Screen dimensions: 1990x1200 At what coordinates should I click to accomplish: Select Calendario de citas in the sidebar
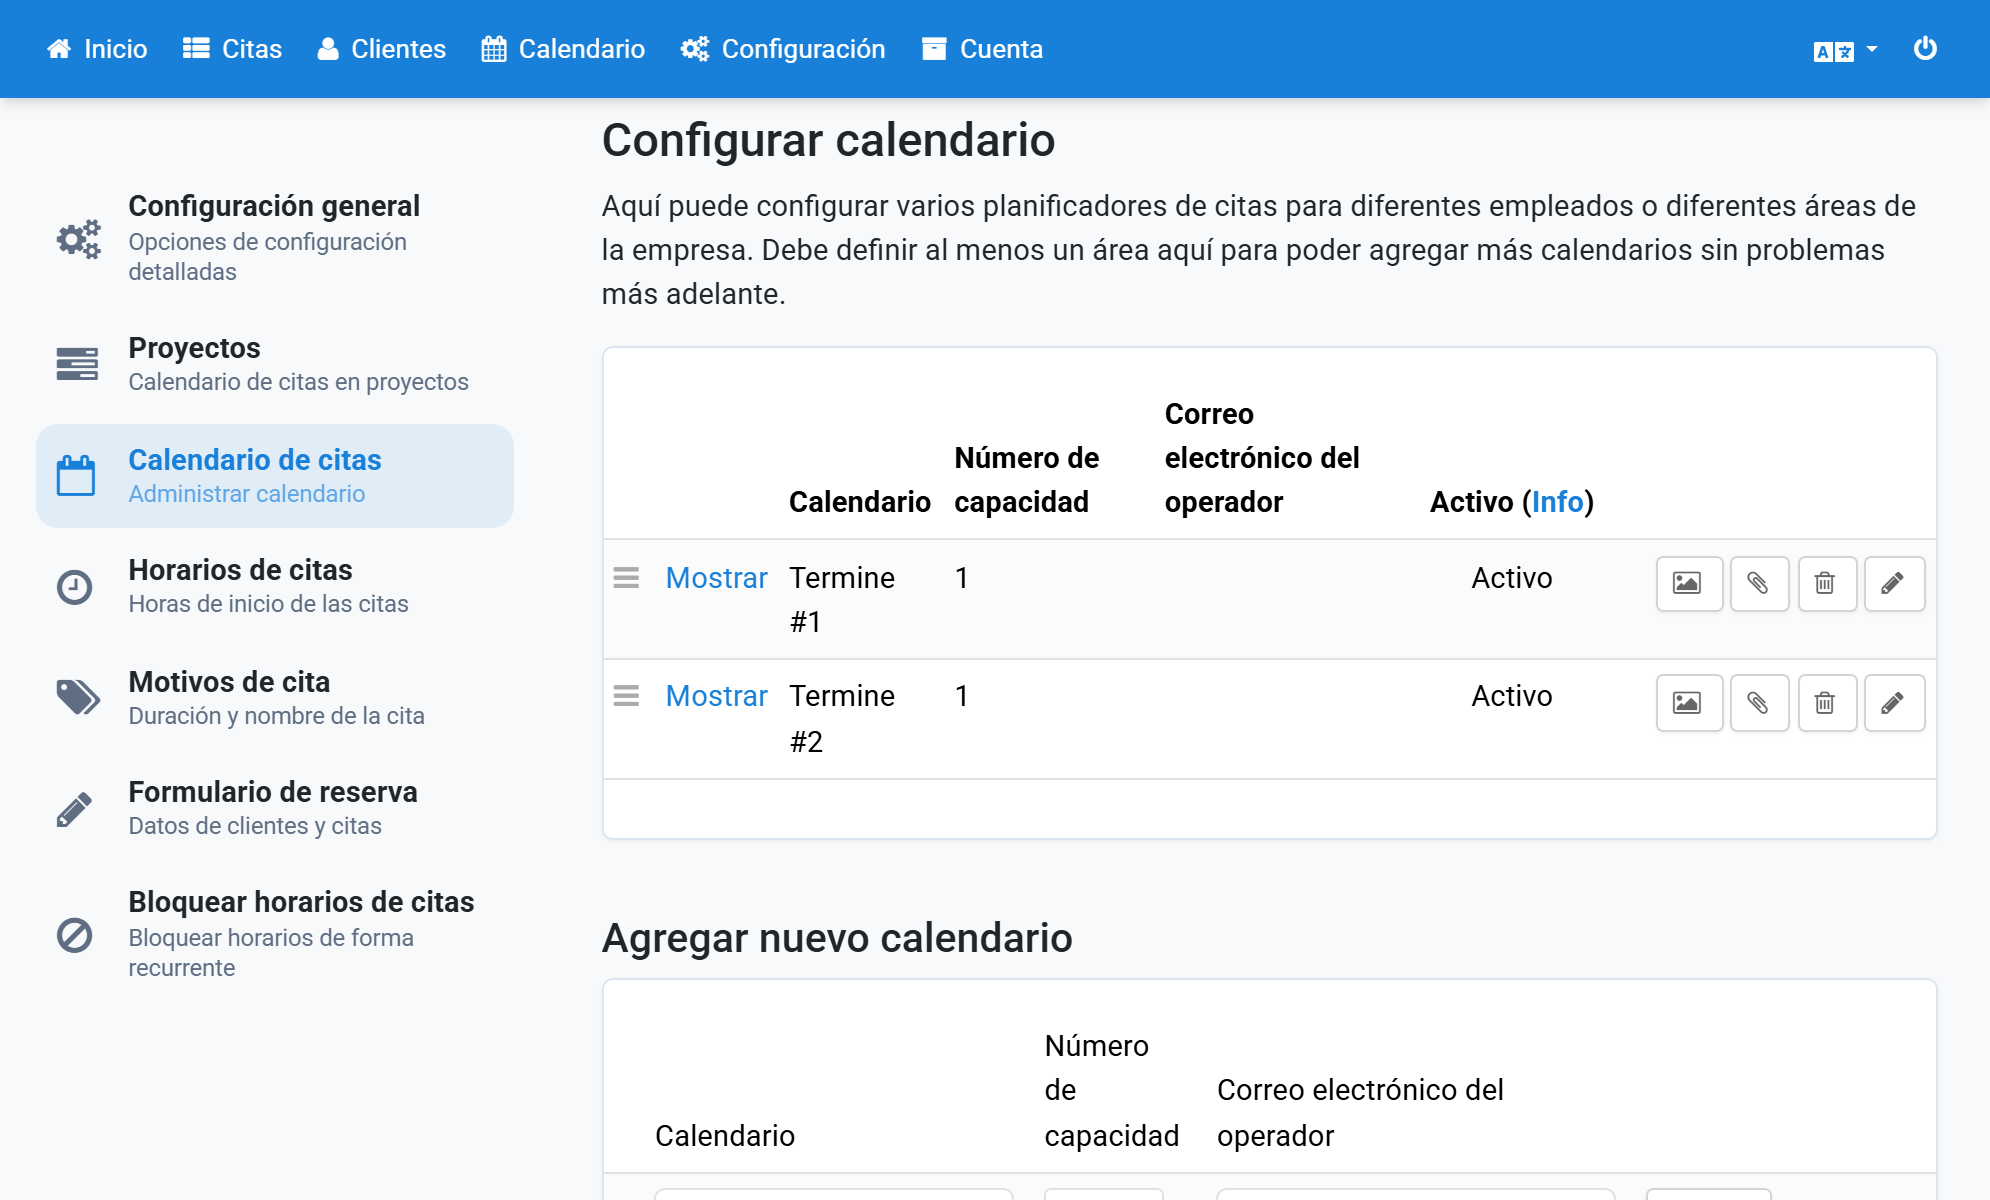click(x=275, y=476)
